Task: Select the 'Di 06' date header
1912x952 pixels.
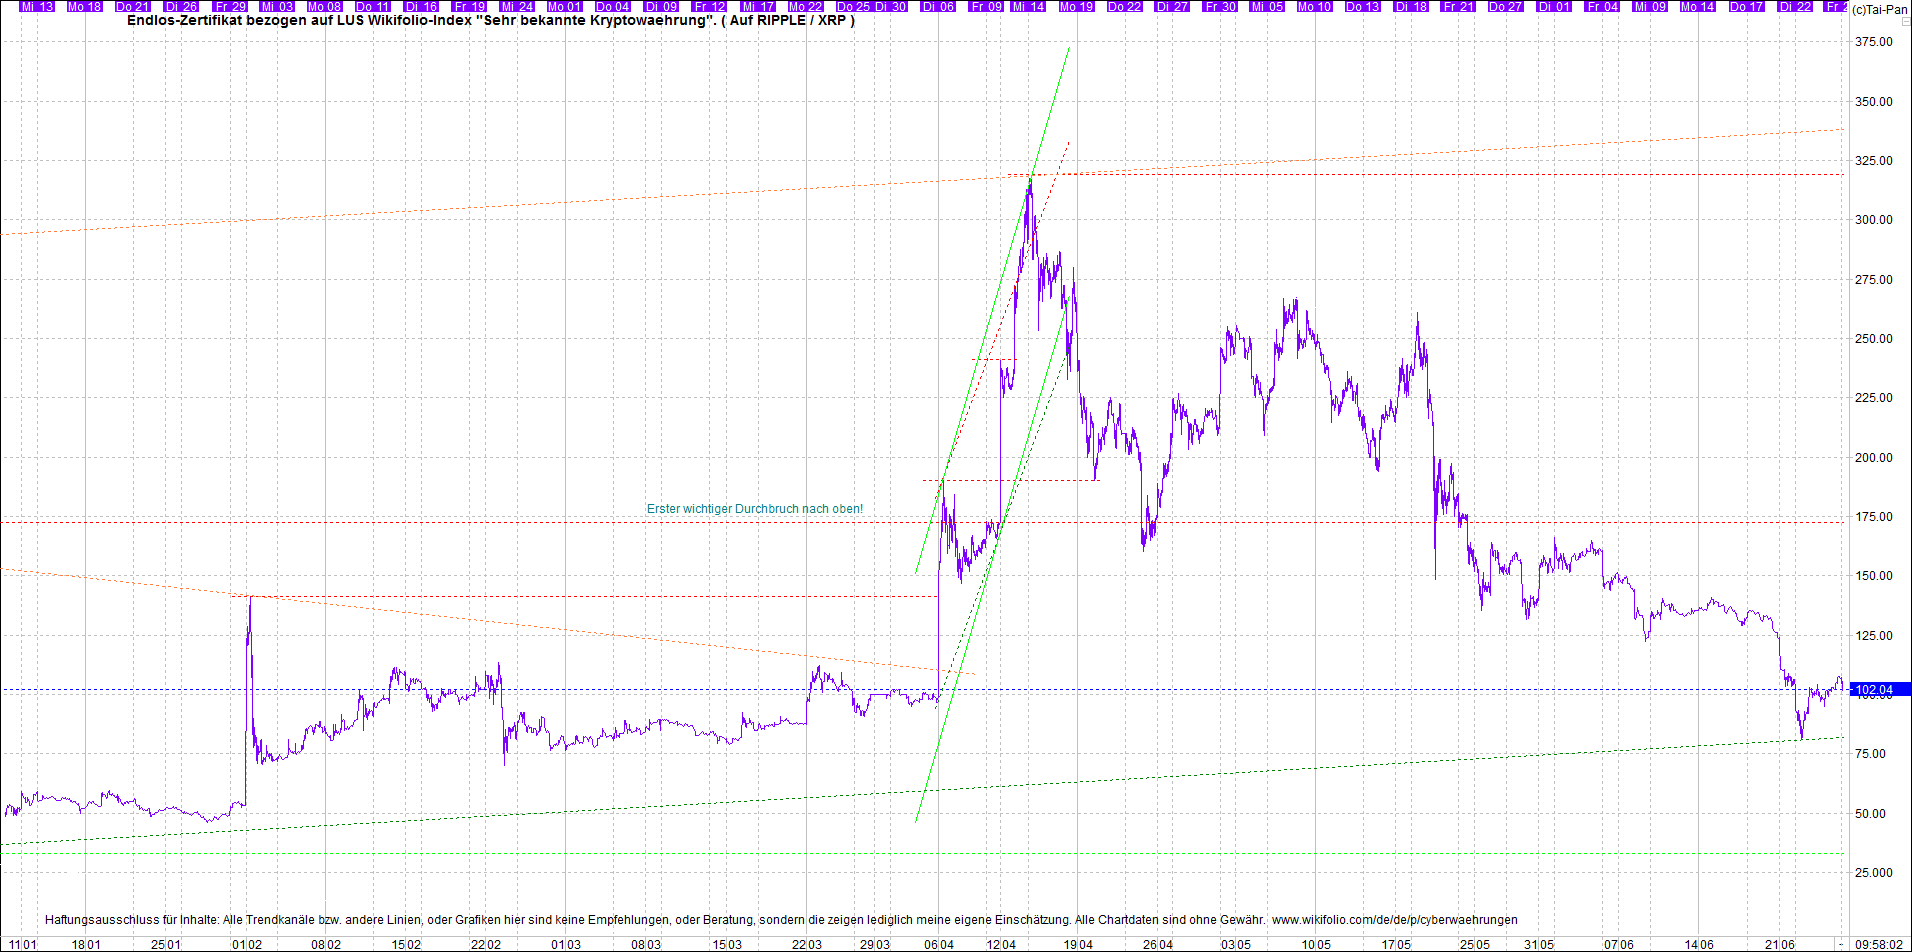Action: tap(938, 6)
